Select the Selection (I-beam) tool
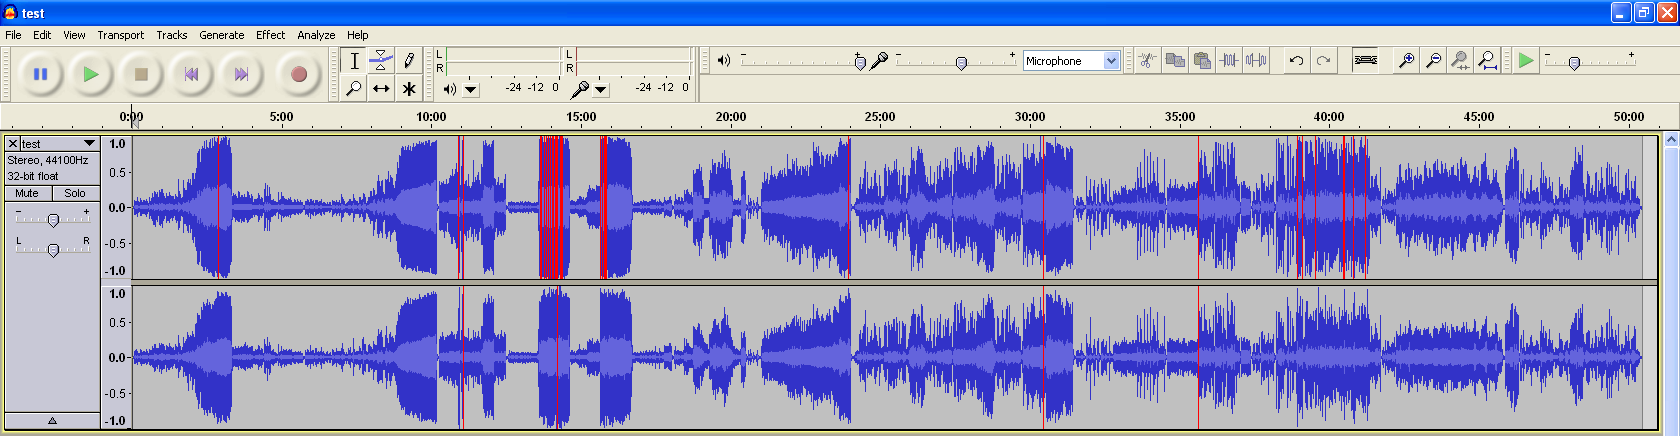 (354, 61)
